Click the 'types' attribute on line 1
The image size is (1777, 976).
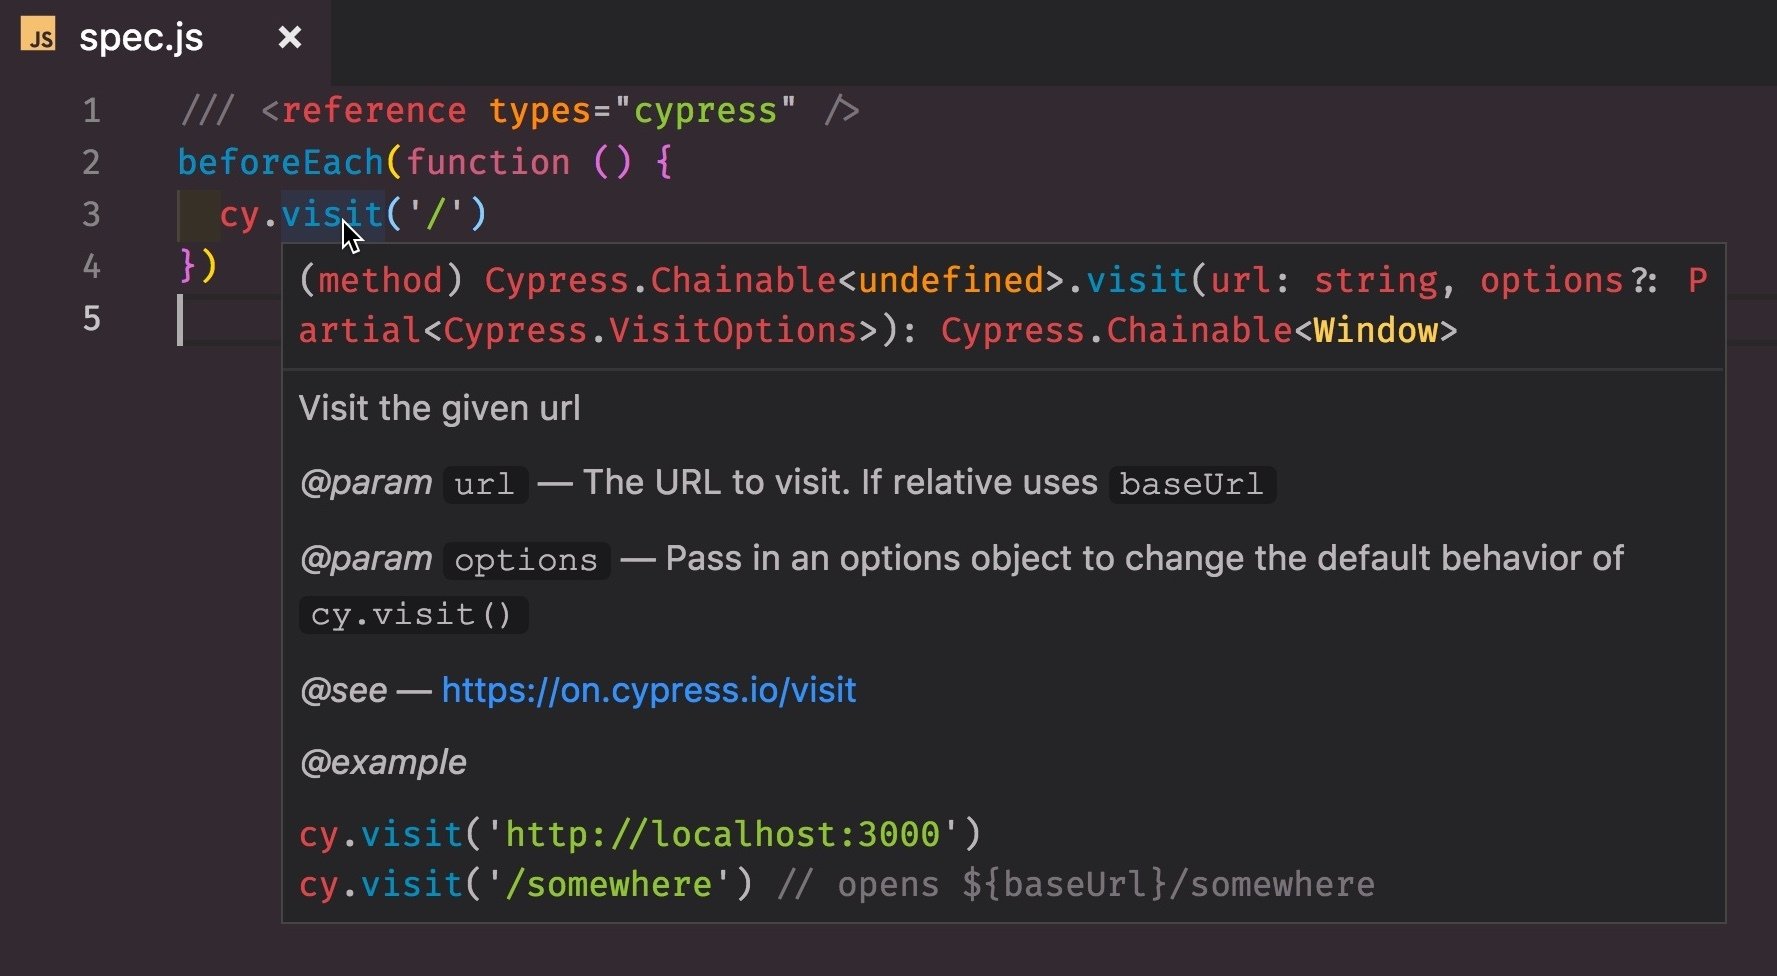(540, 110)
